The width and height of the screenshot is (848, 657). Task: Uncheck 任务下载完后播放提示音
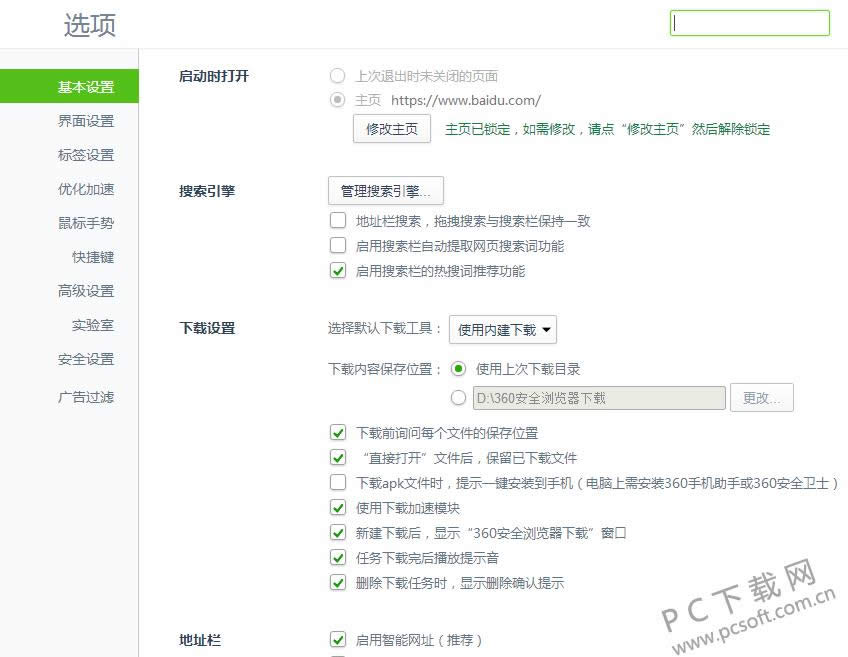338,558
